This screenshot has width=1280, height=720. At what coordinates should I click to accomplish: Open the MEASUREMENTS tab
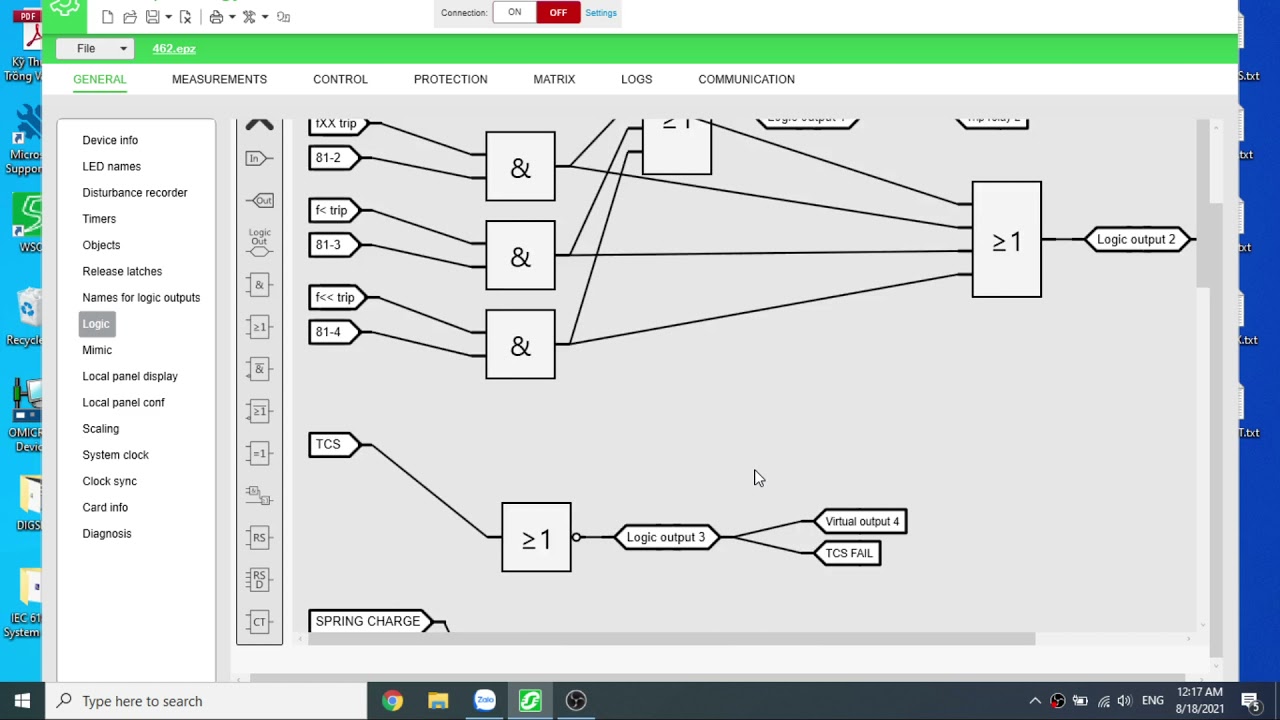[x=219, y=79]
